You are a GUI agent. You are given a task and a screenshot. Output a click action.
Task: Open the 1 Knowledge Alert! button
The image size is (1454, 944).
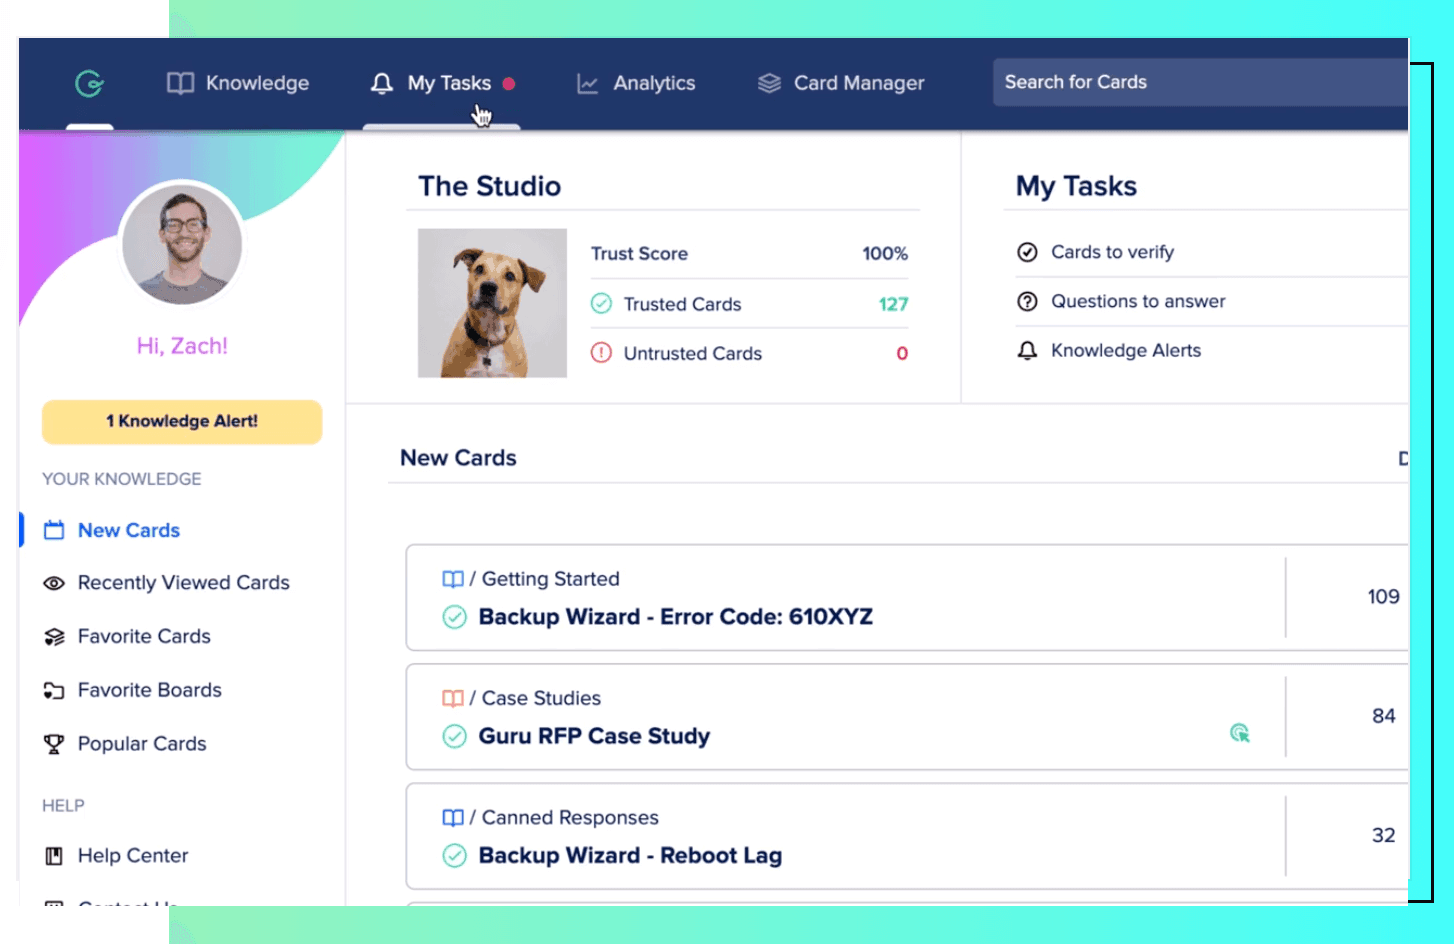(x=182, y=421)
